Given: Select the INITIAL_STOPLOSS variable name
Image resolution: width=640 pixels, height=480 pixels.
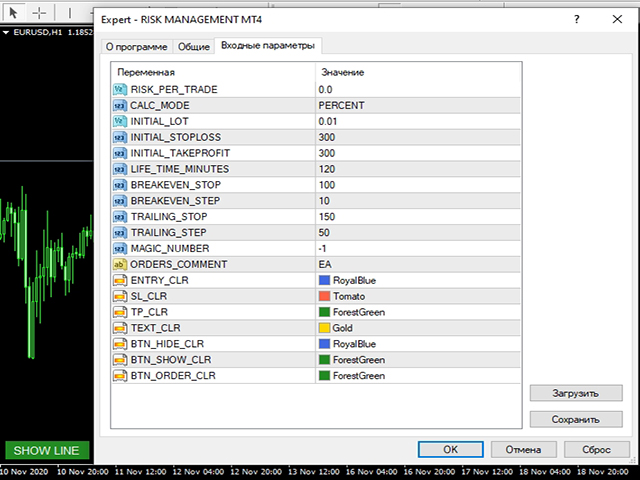Looking at the screenshot, I should click(x=176, y=137).
